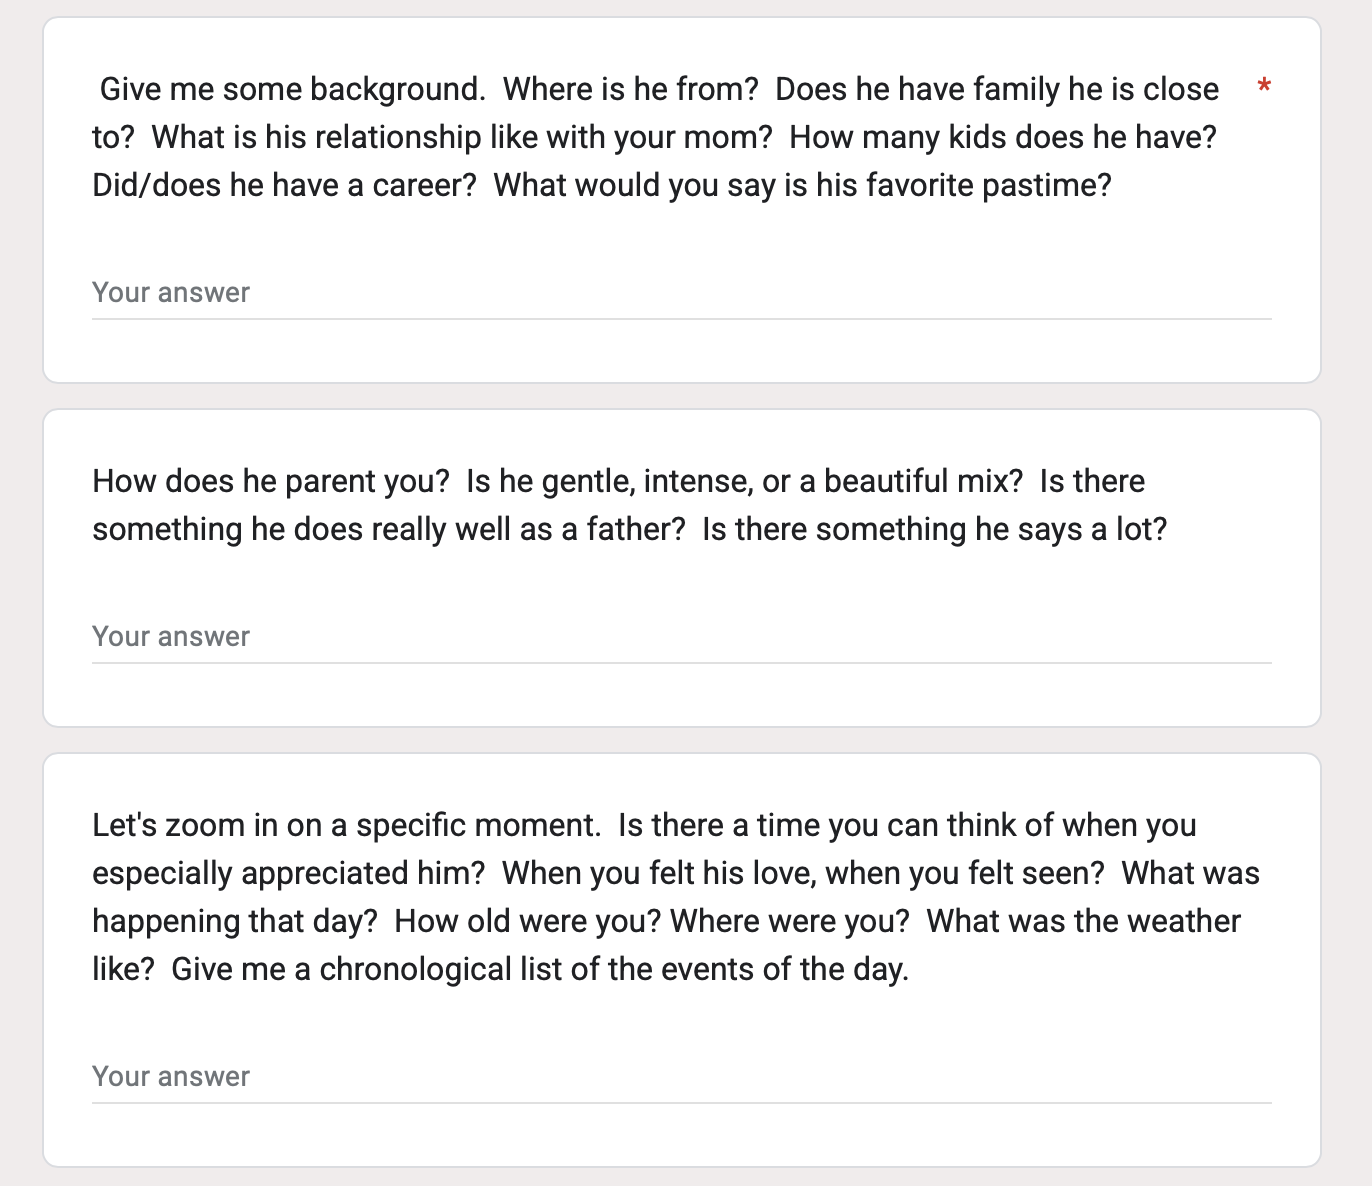Click 'How does he parent you?' text
This screenshot has width=1372, height=1186.
271,481
